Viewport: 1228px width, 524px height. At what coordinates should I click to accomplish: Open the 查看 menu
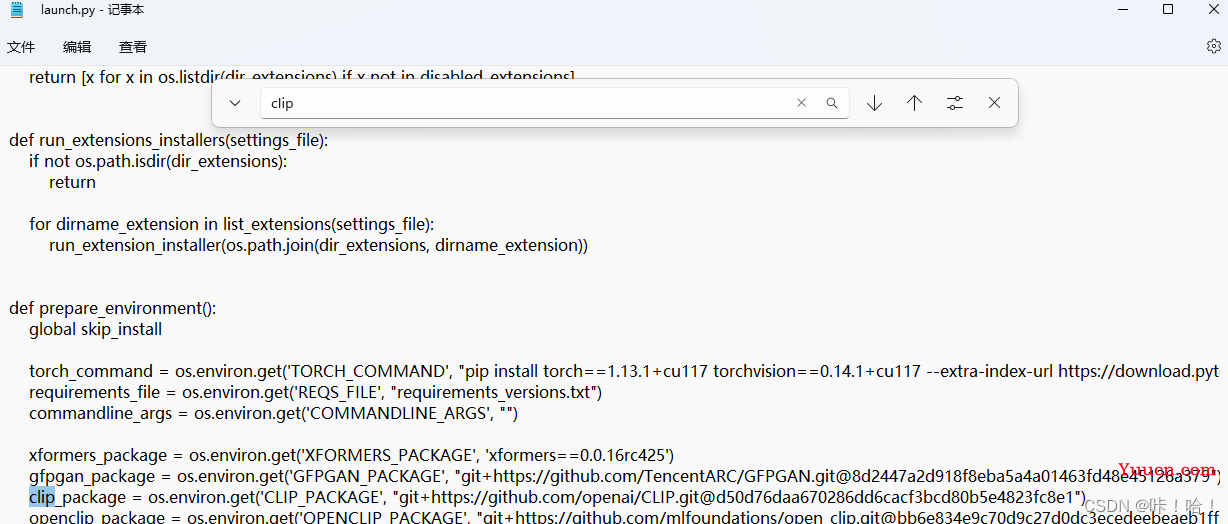(133, 47)
